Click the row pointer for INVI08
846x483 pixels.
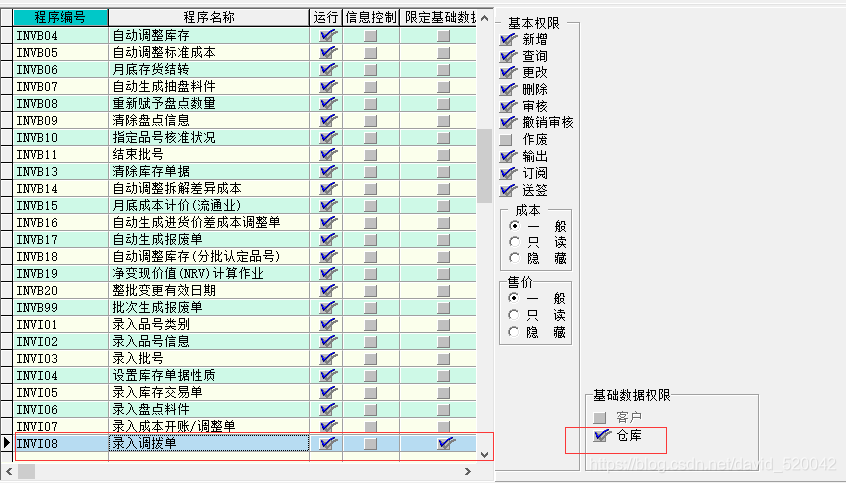pyautogui.click(x=6, y=444)
